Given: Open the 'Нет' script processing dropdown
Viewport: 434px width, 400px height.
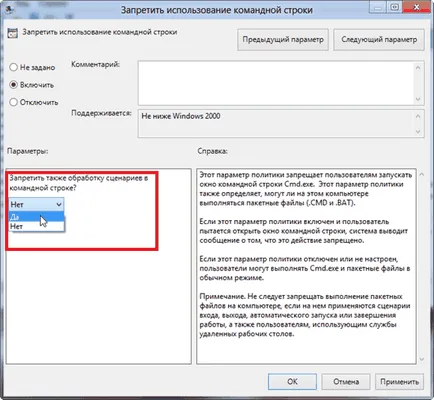Looking at the screenshot, I should click(x=36, y=204).
